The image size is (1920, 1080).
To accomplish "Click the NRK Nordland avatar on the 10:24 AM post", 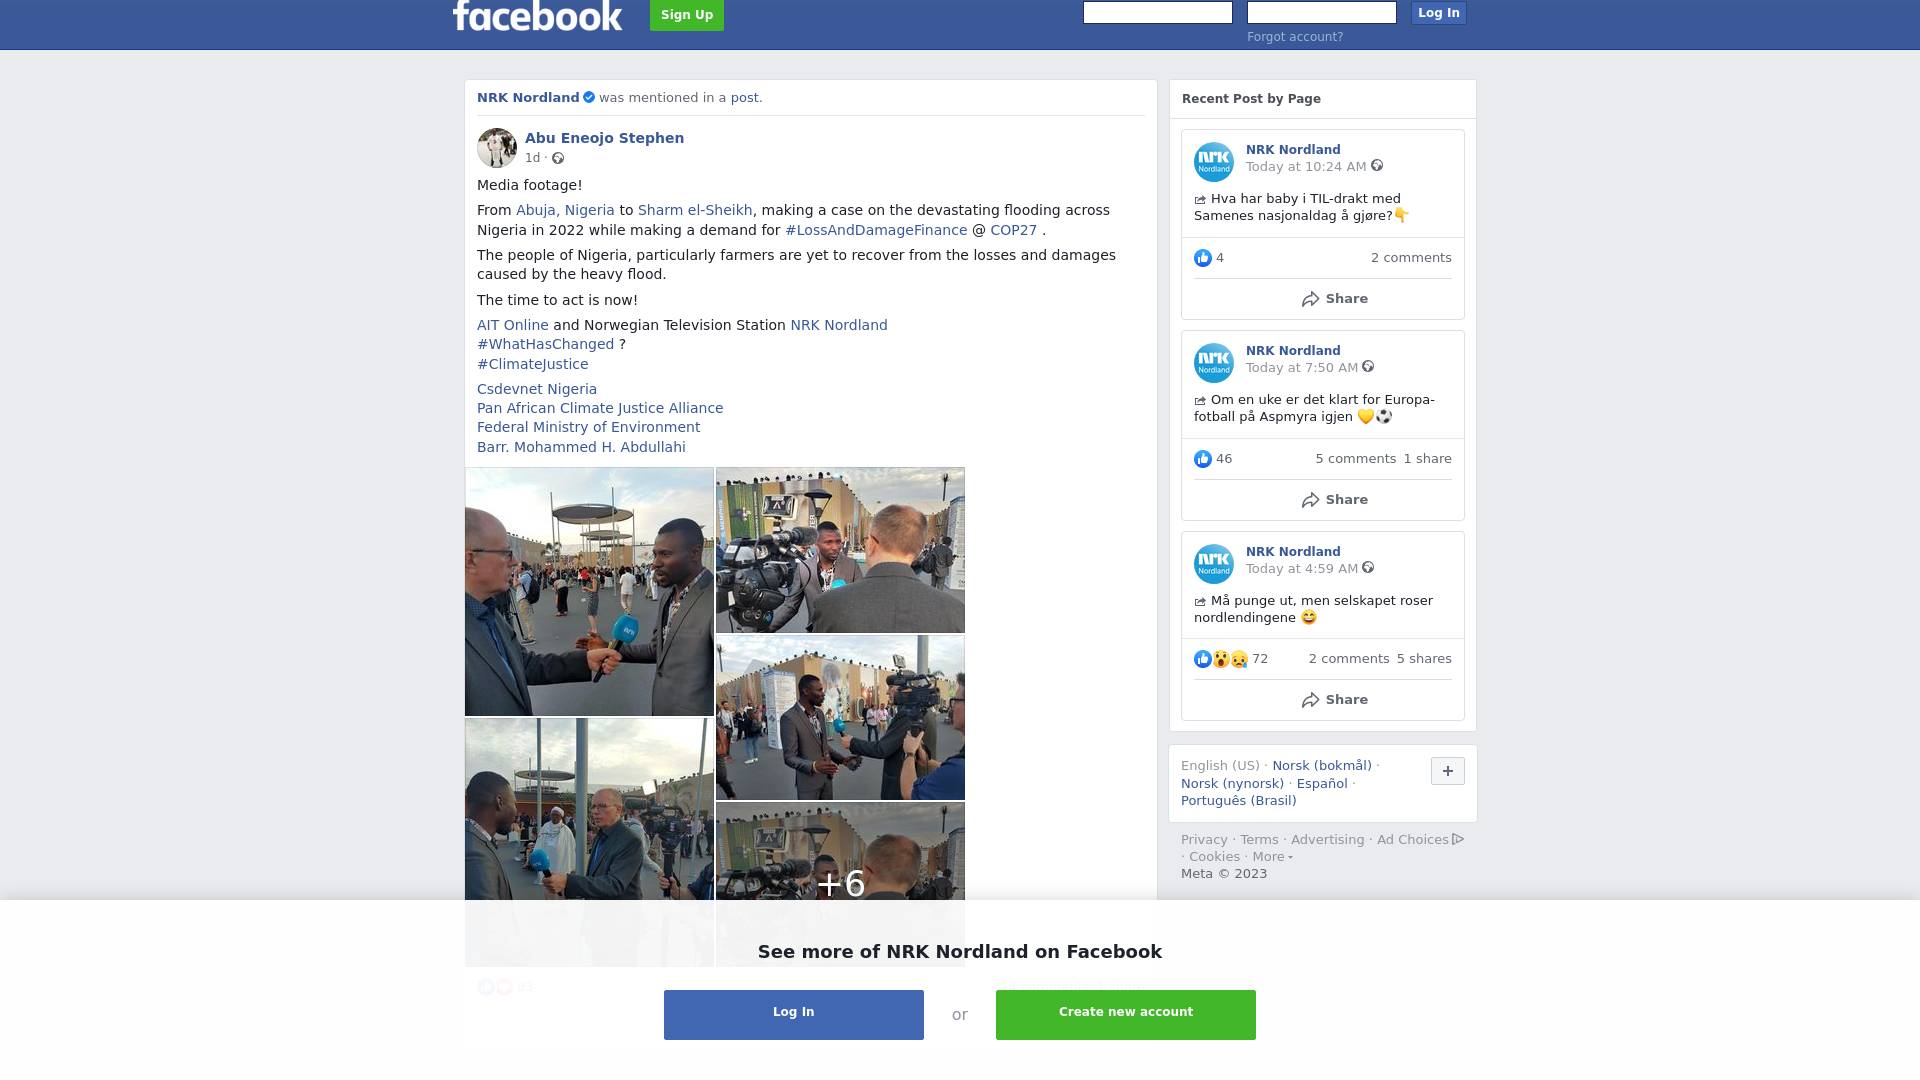I will [x=1214, y=162].
